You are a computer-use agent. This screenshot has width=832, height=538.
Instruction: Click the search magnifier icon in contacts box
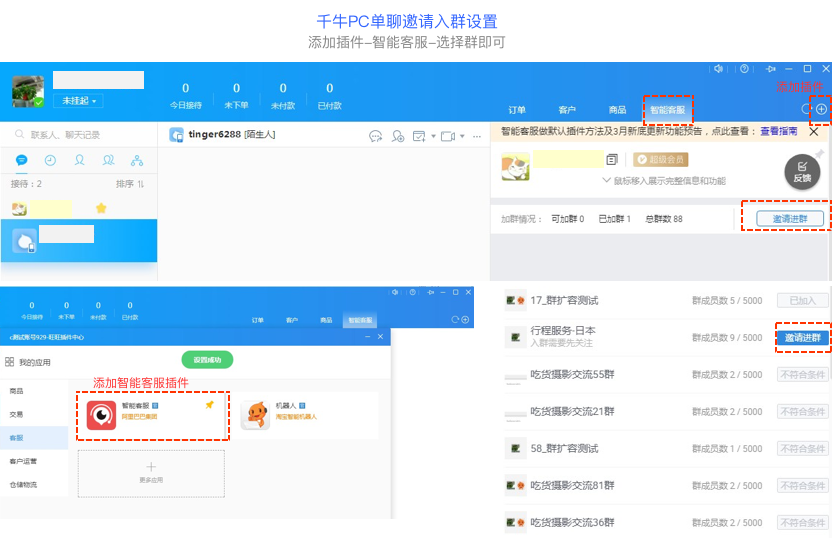tap(20, 134)
